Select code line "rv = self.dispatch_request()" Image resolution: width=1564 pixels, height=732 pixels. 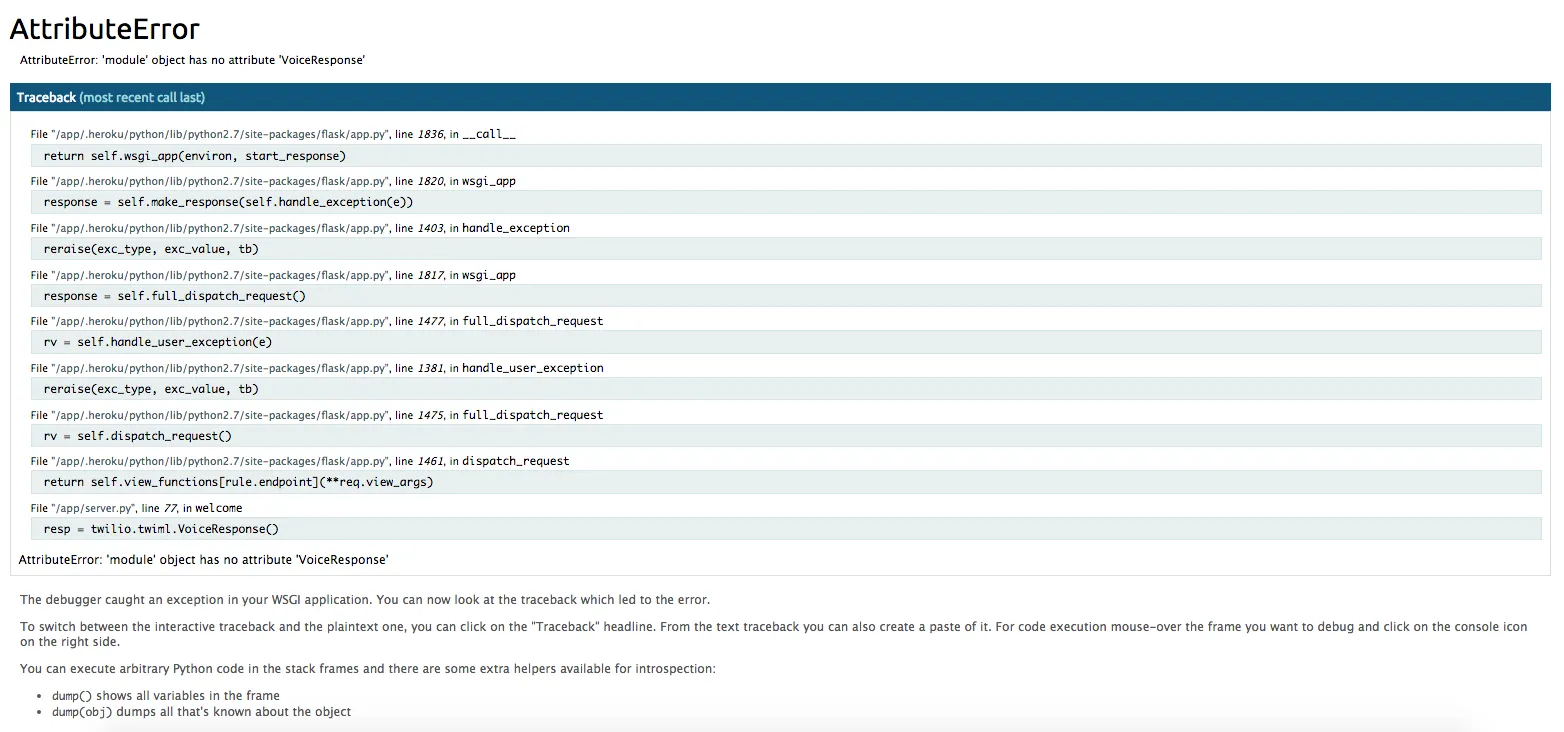pos(786,436)
